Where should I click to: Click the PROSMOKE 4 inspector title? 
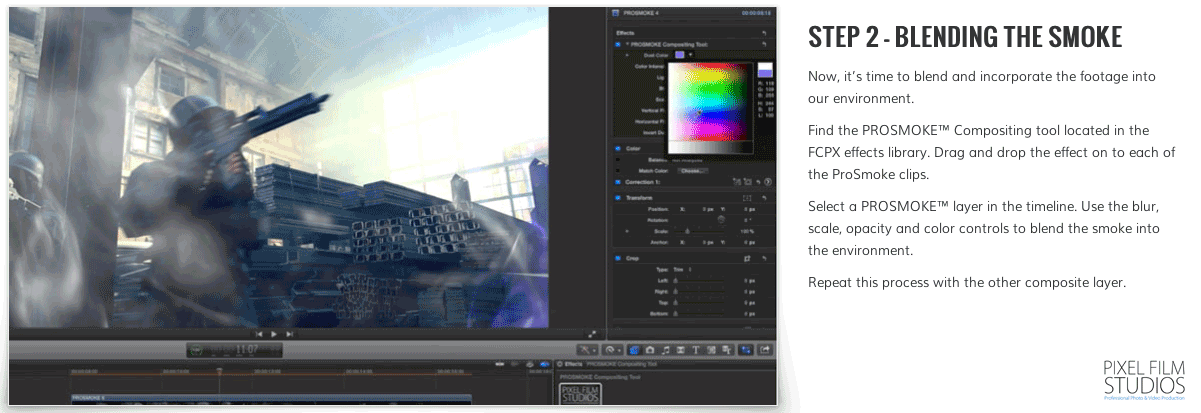pos(640,13)
